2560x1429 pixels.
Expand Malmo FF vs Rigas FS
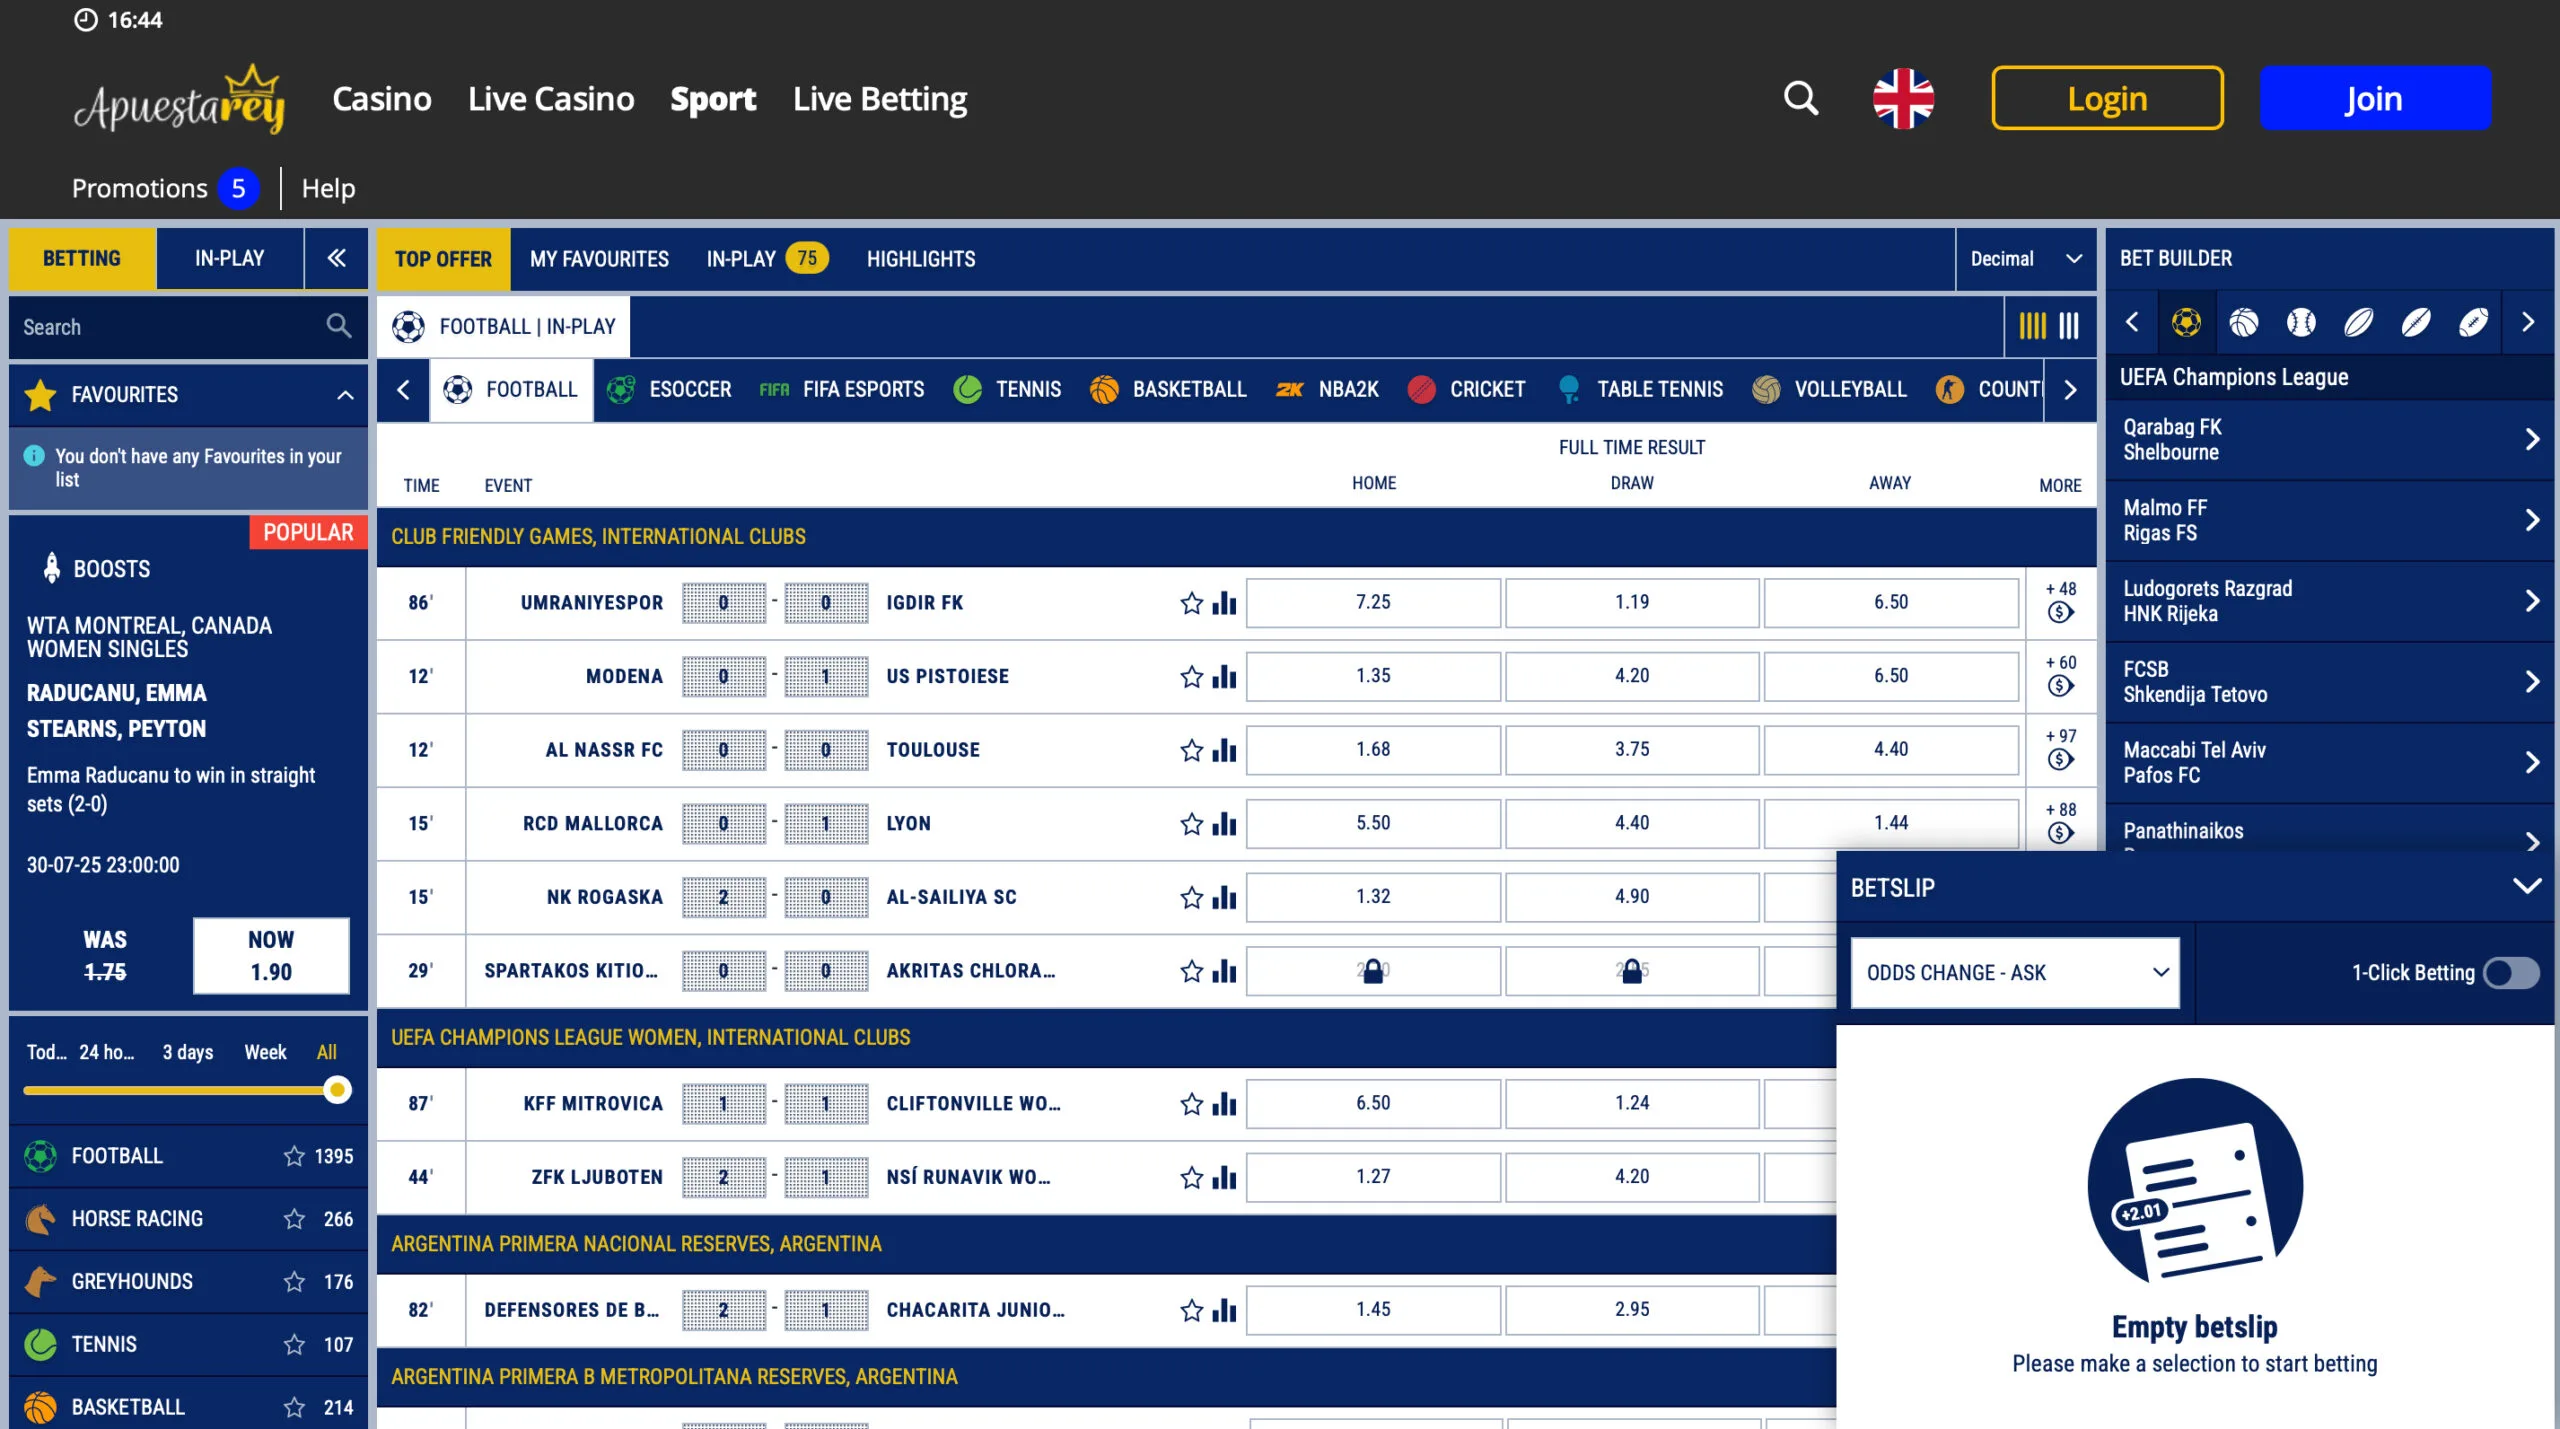pos(2330,520)
